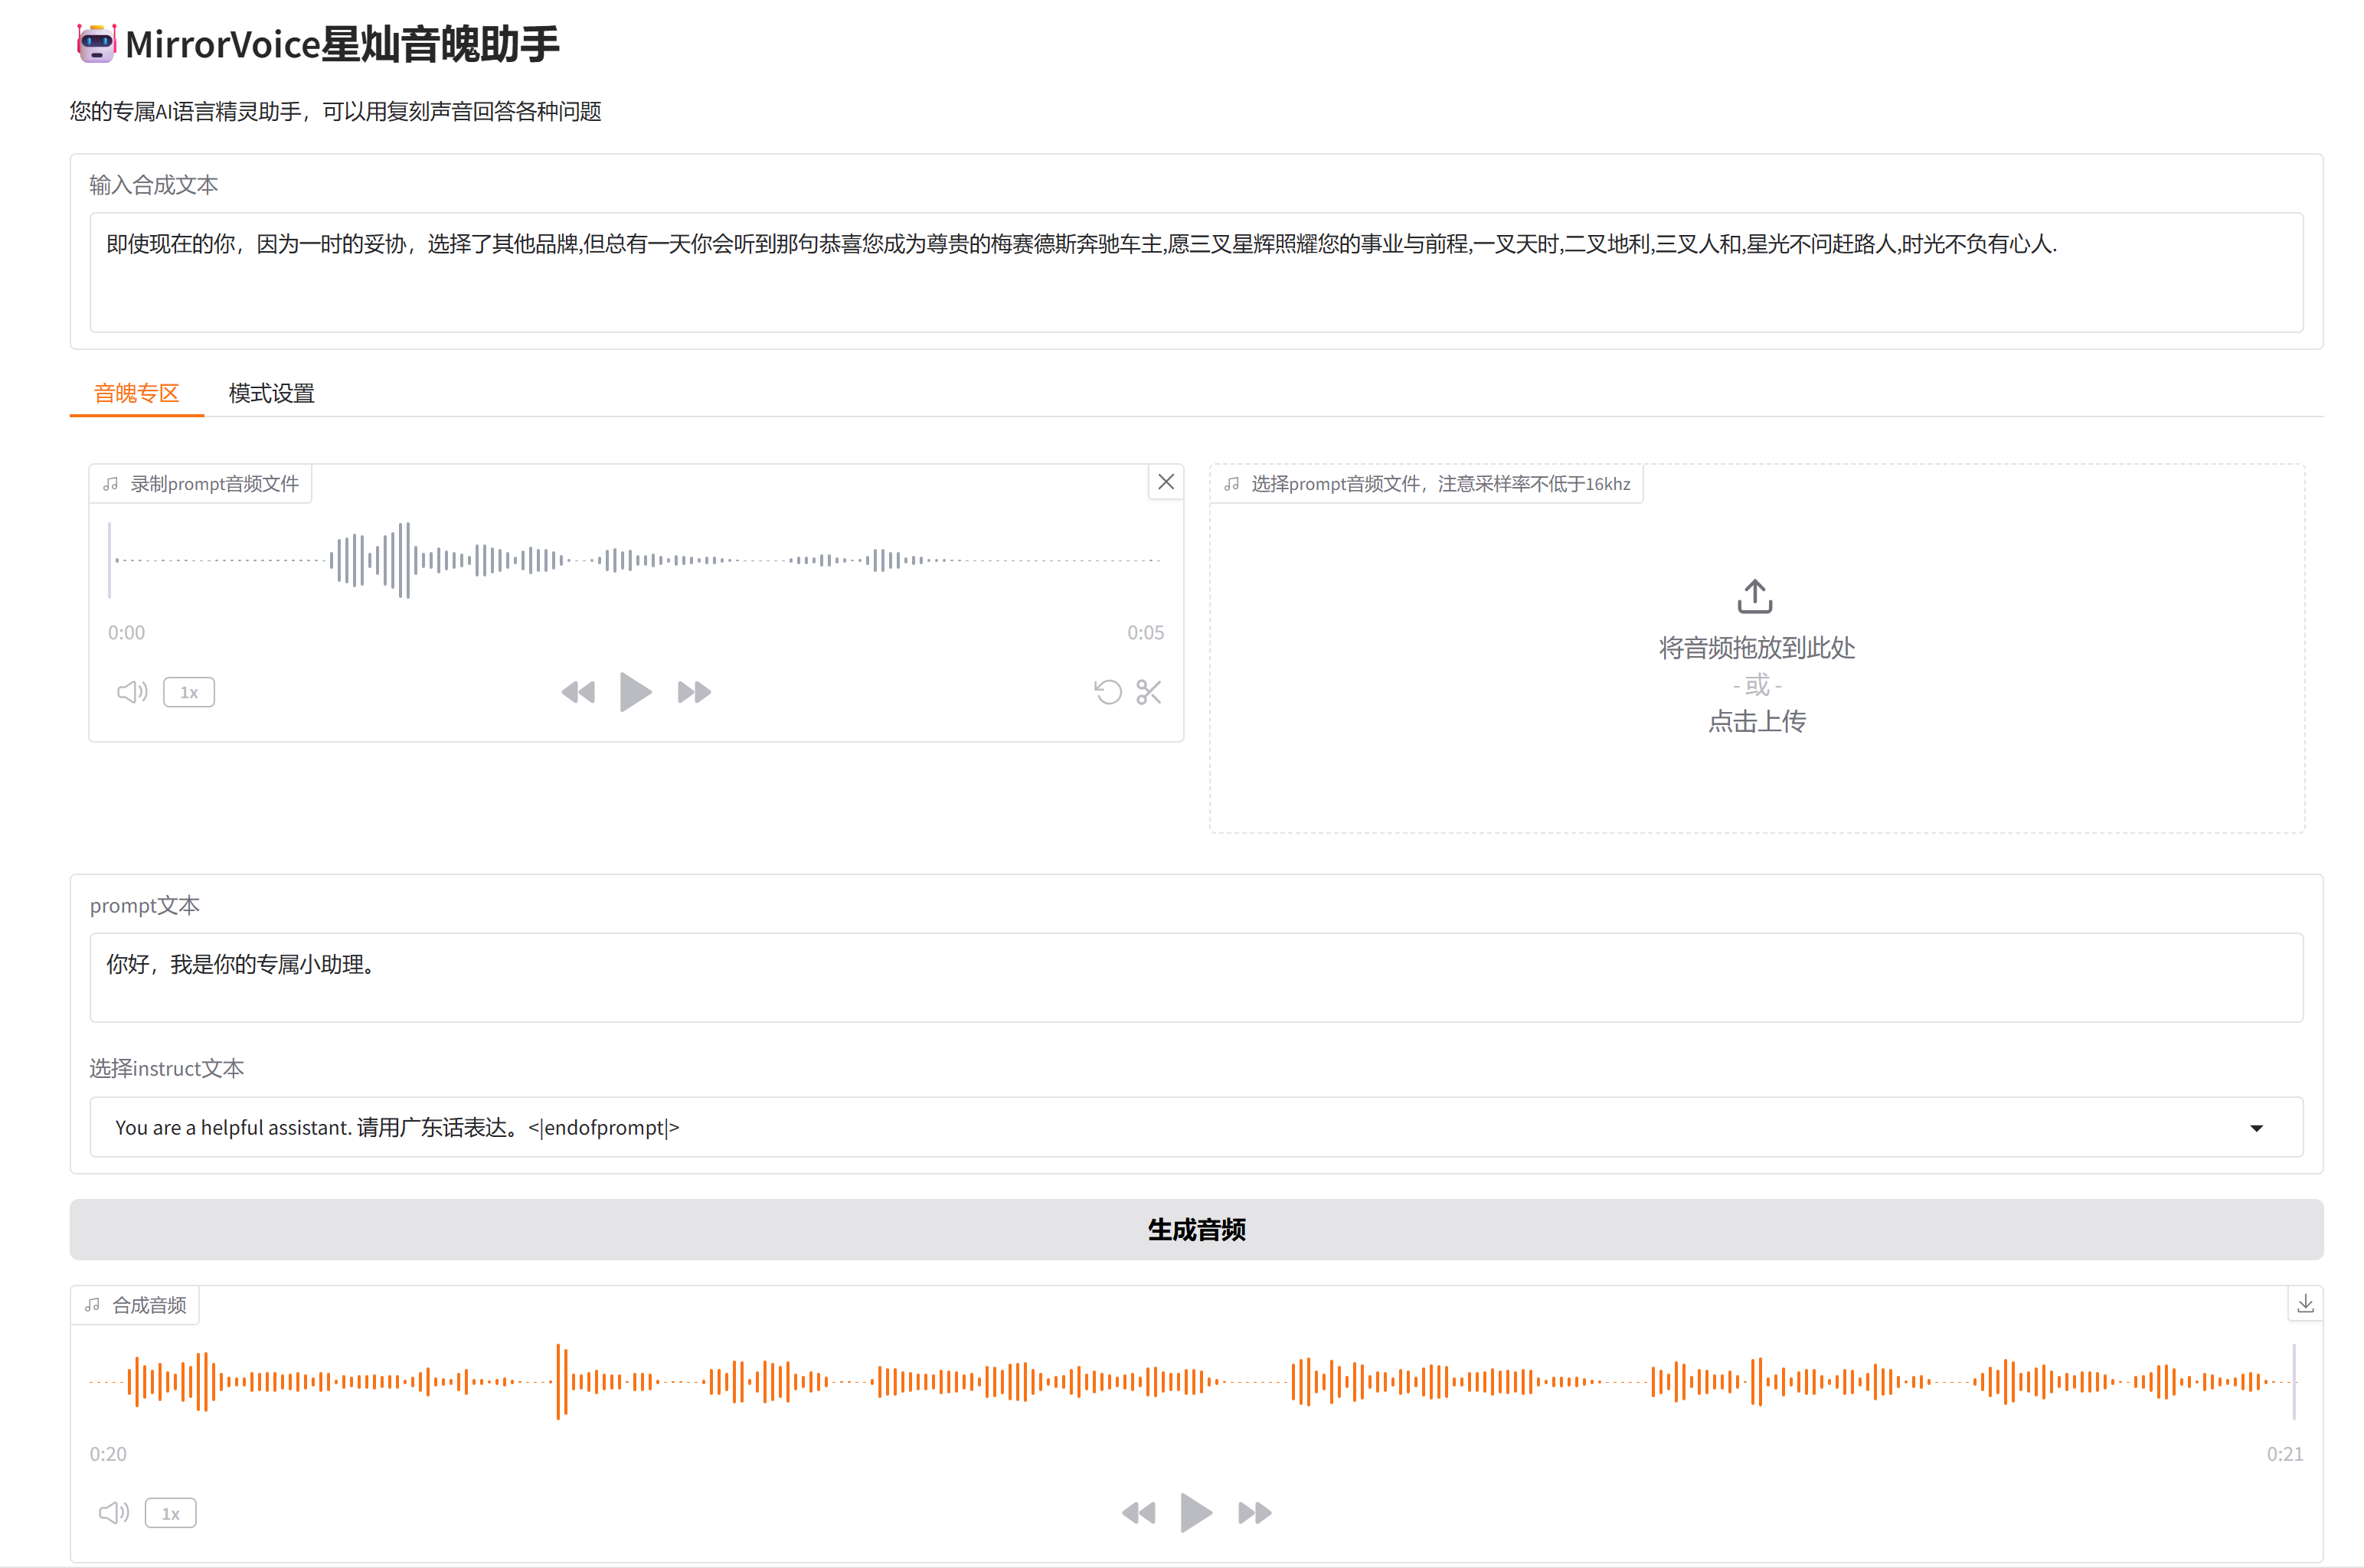Viewport: 2364px width, 1568px height.
Task: Reset recorded prompt audio playback
Action: pyautogui.click(x=1107, y=691)
